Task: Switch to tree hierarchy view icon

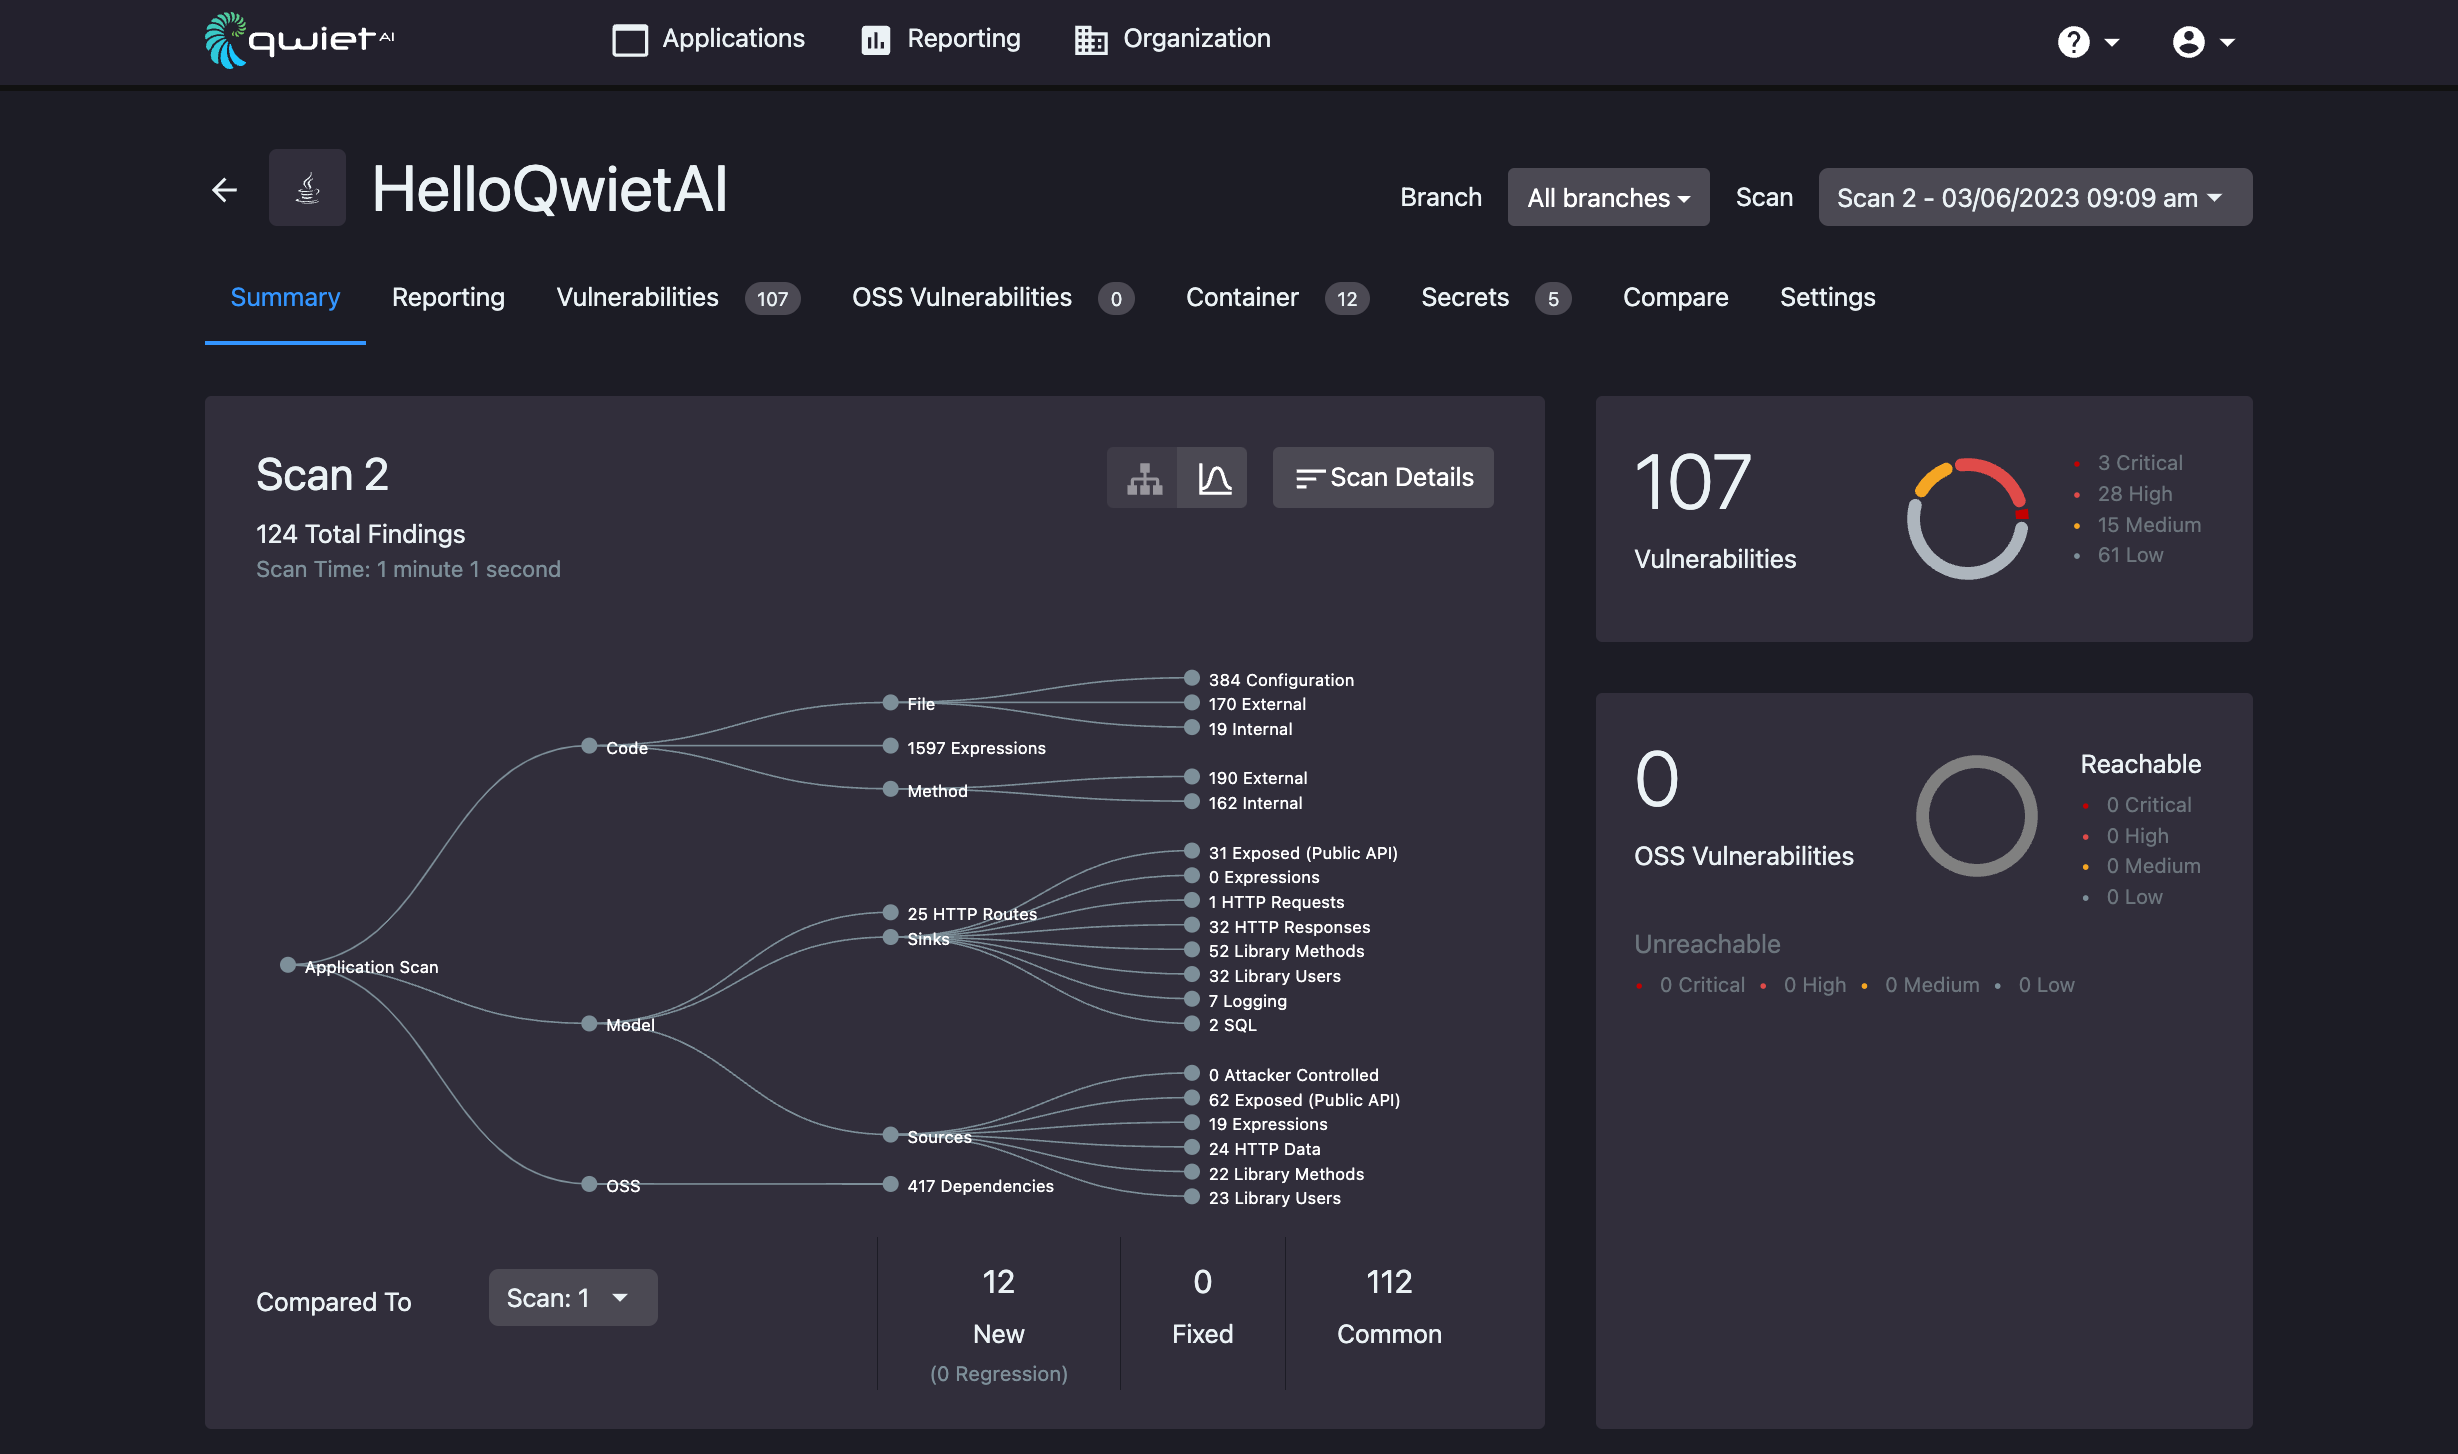Action: [1143, 478]
